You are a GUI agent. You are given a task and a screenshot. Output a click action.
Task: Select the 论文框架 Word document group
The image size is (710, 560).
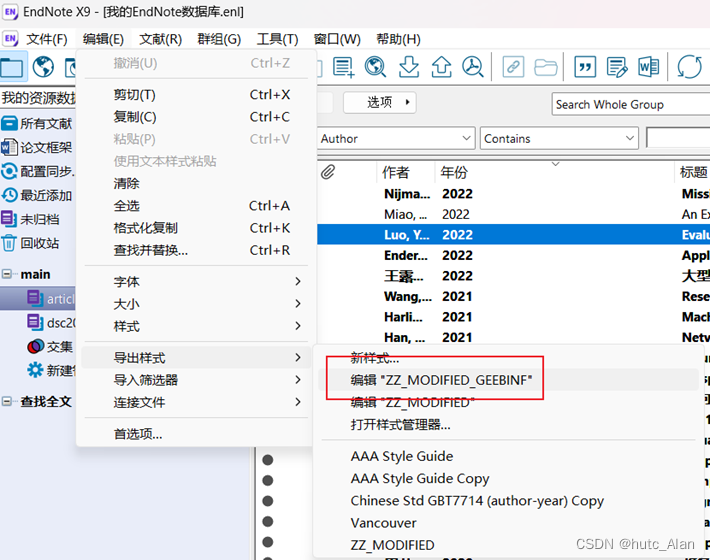(x=37, y=147)
